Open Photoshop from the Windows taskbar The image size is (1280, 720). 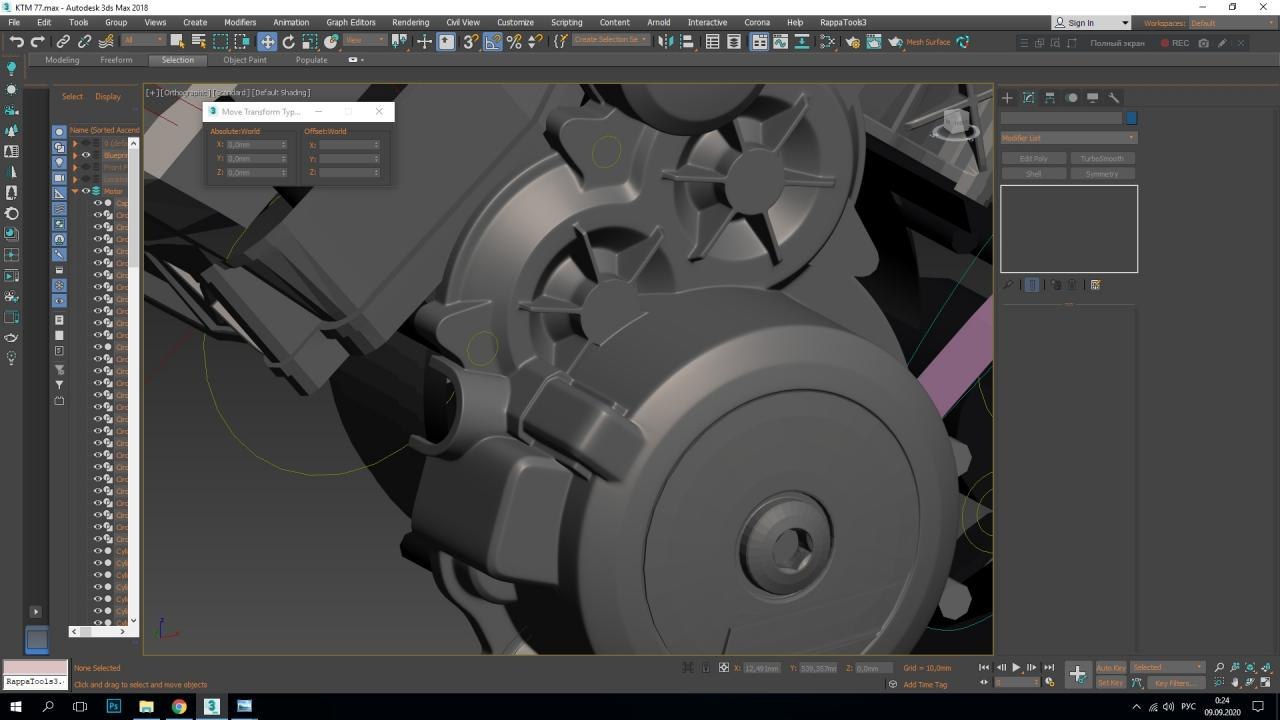tap(113, 706)
